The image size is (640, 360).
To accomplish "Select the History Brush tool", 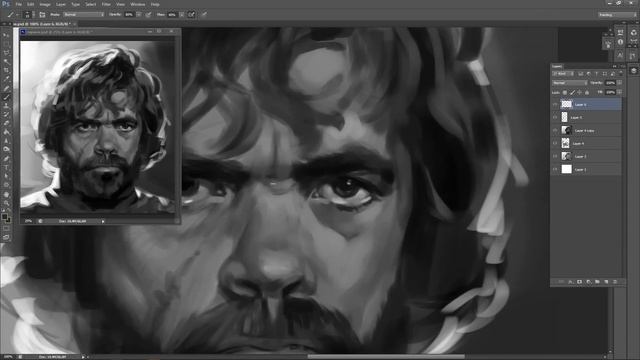I will [x=7, y=115].
